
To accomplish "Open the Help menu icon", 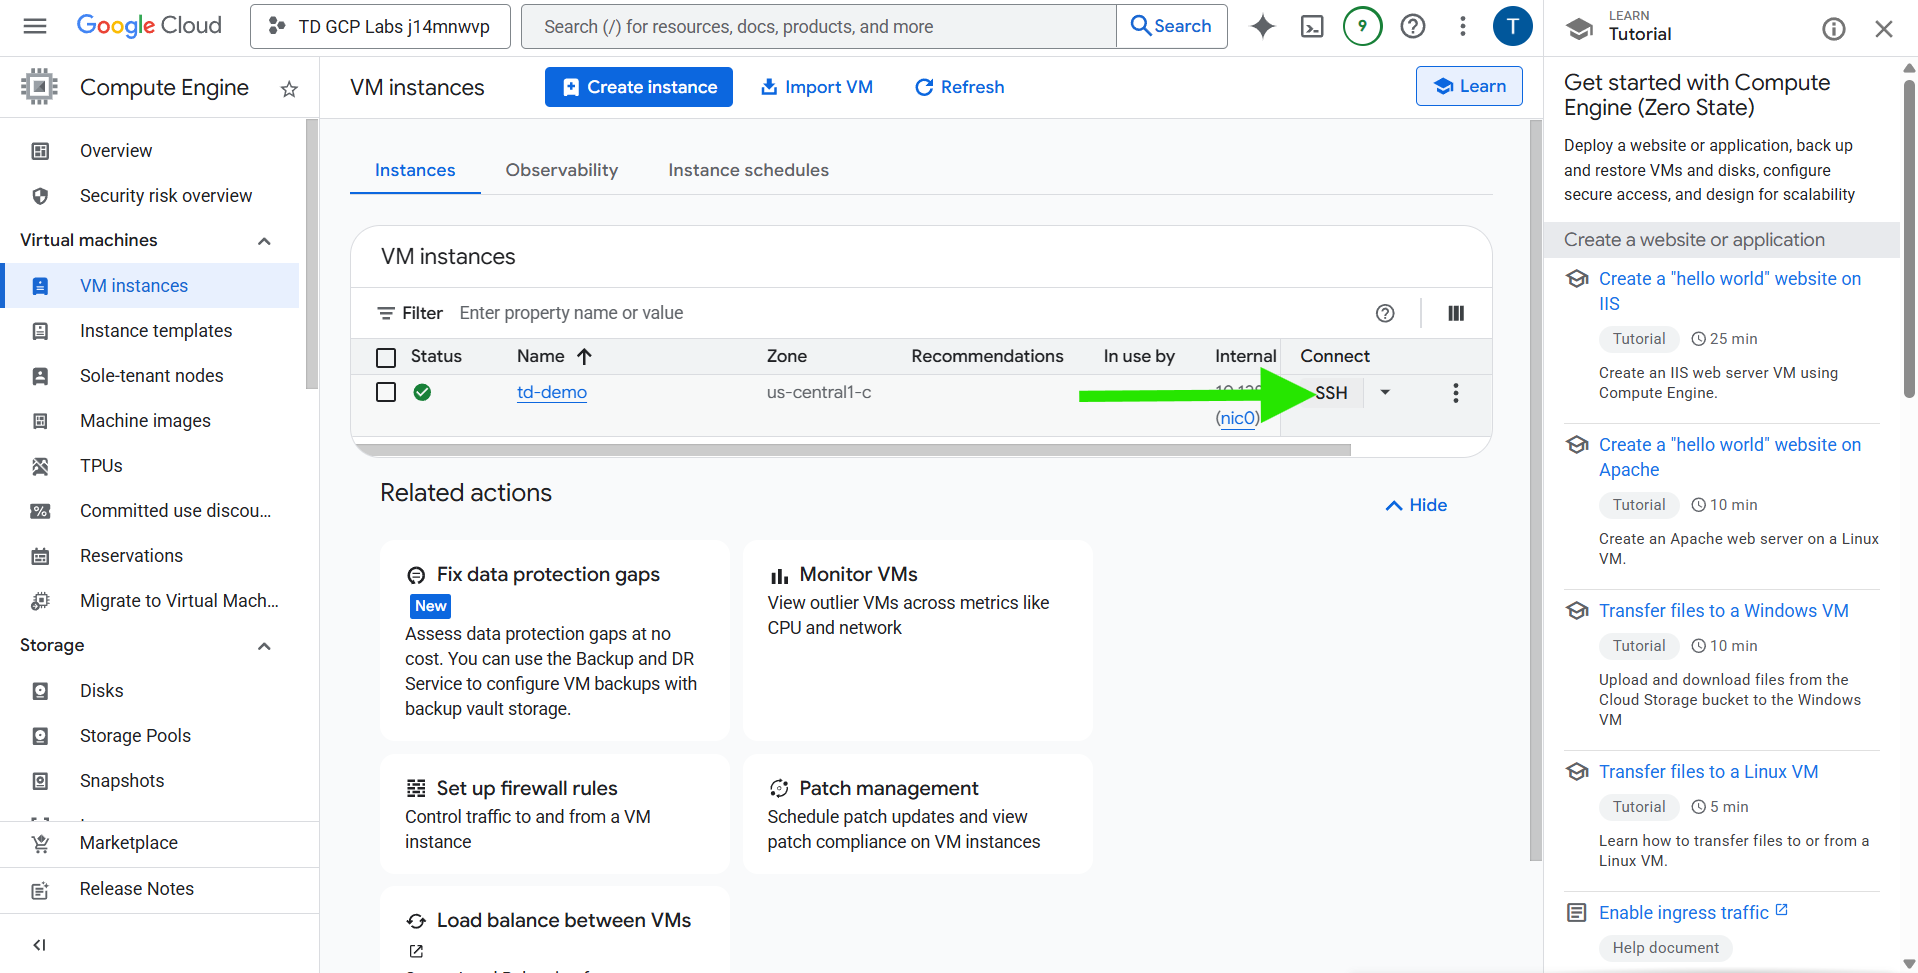I will [1412, 26].
